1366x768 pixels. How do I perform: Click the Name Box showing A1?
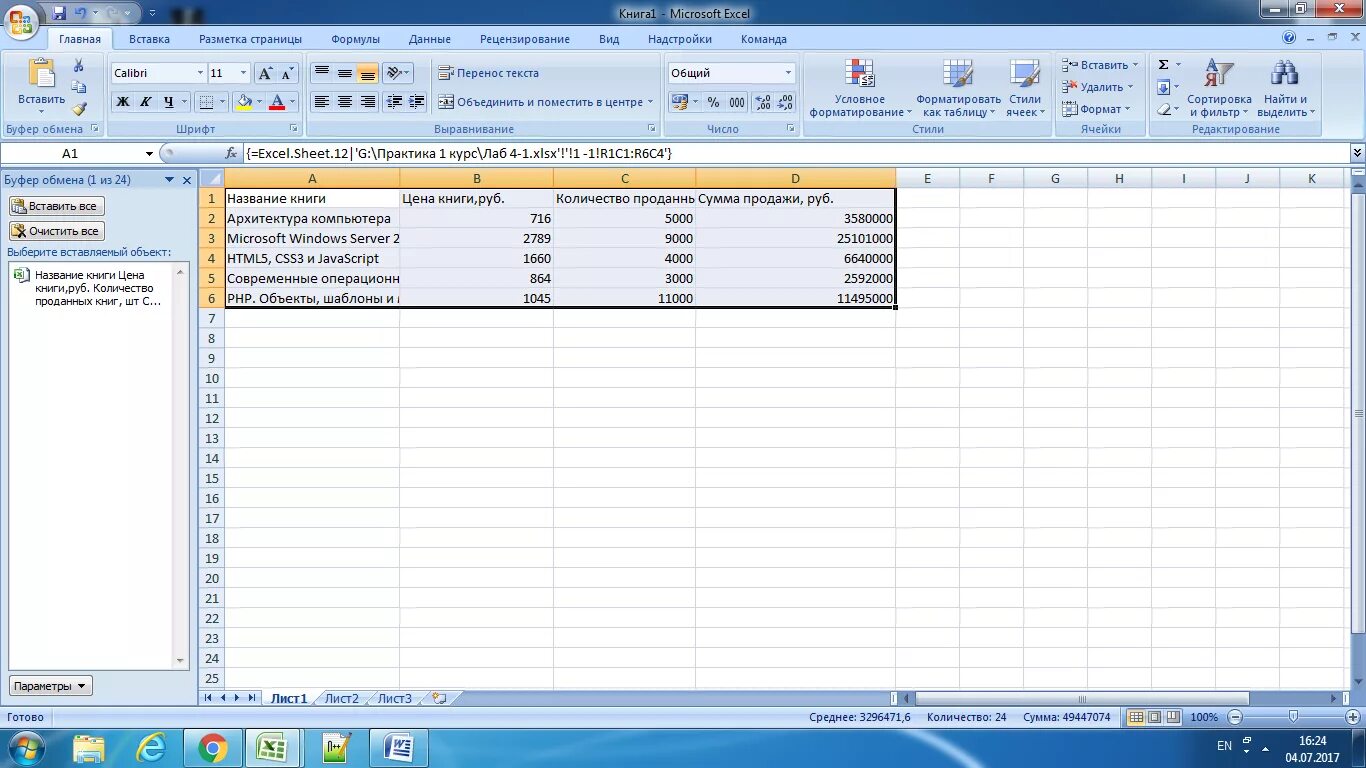[70, 153]
